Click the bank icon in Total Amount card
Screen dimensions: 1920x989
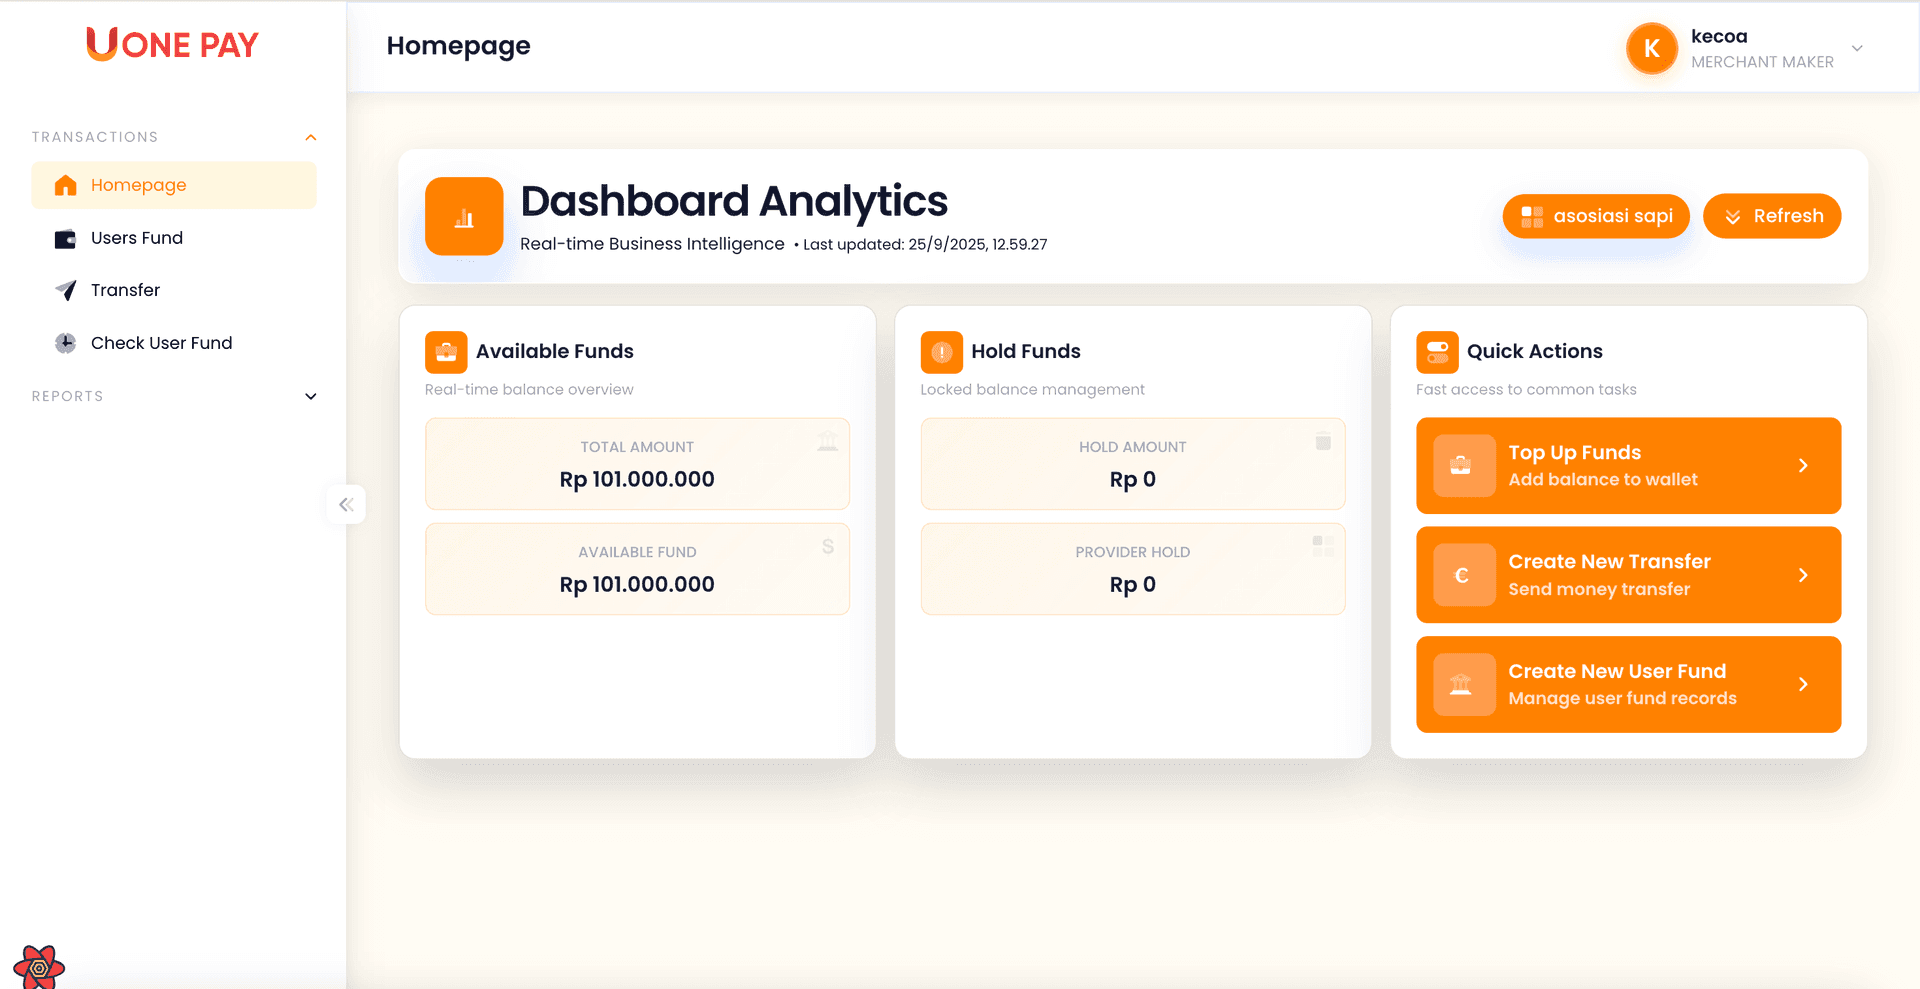point(827,441)
